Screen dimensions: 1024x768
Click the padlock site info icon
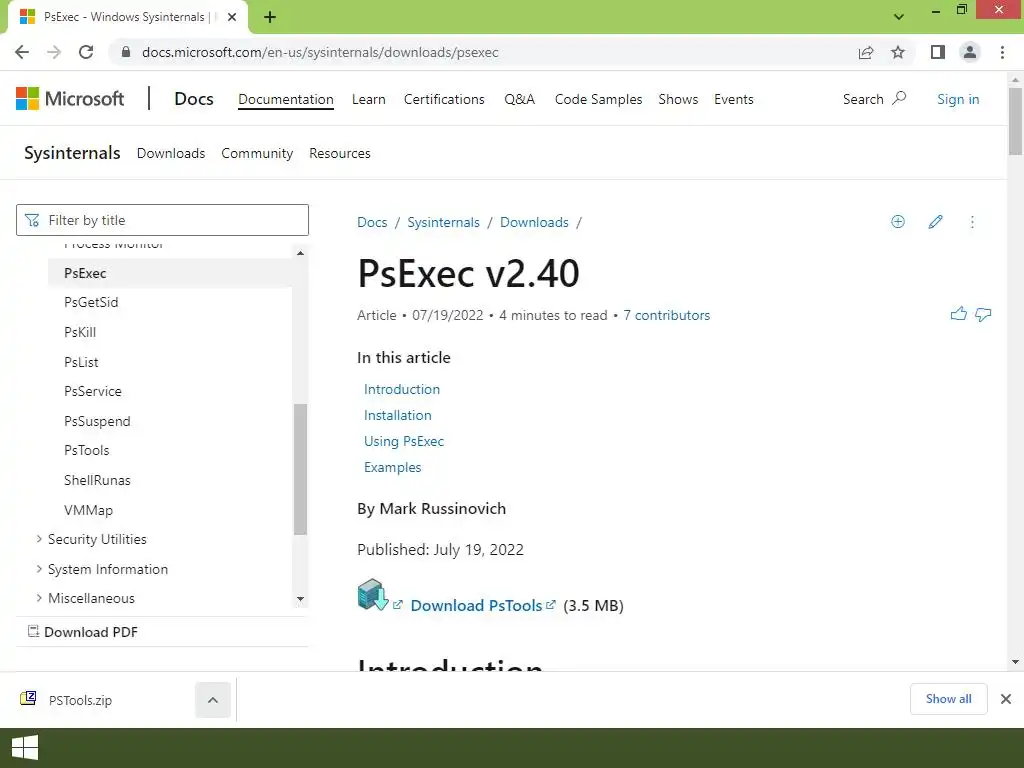pos(126,52)
